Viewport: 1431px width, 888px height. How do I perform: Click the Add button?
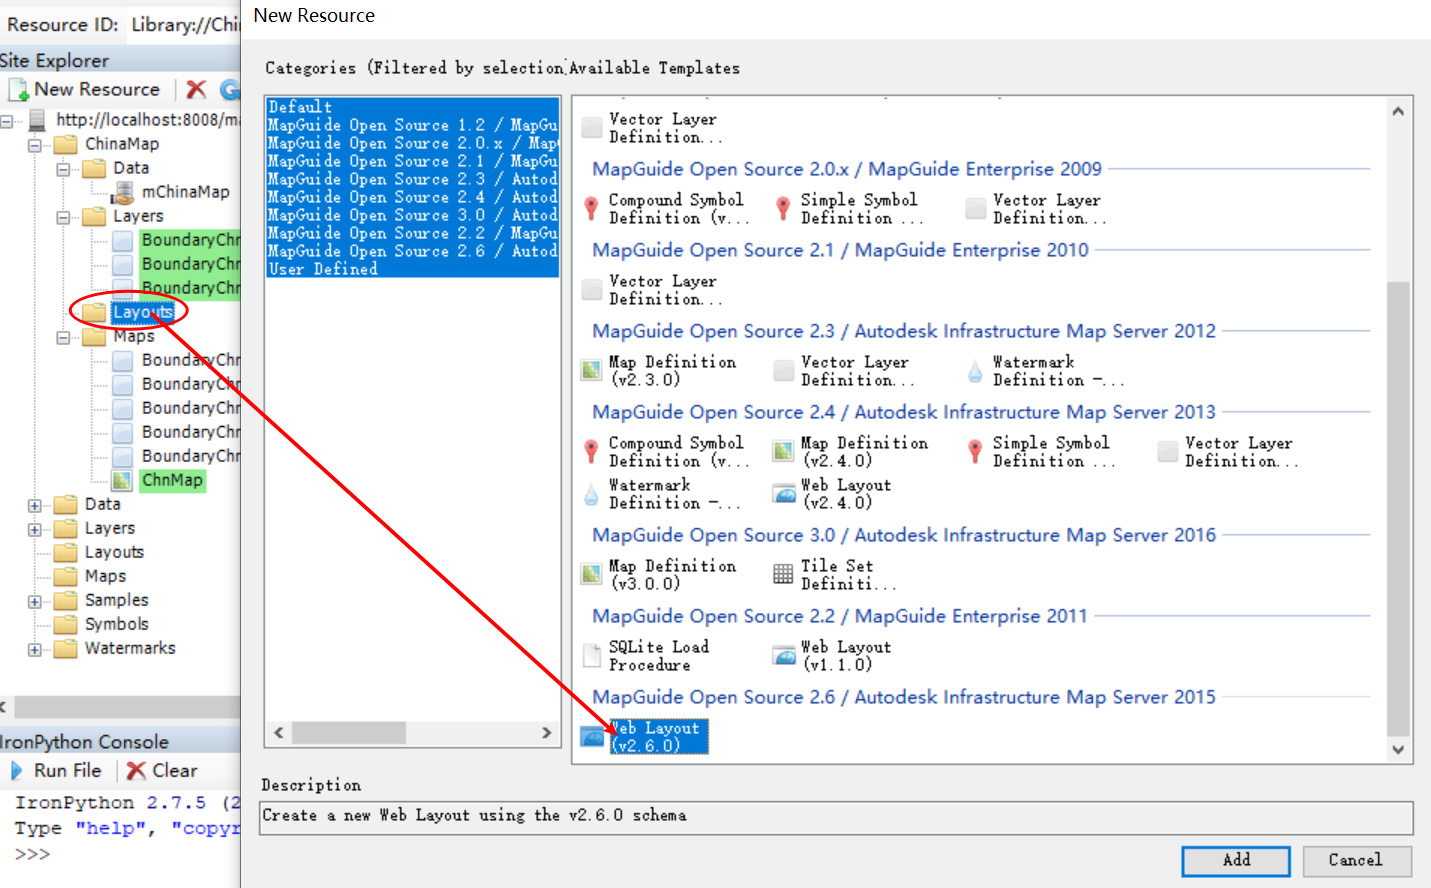coord(1236,860)
